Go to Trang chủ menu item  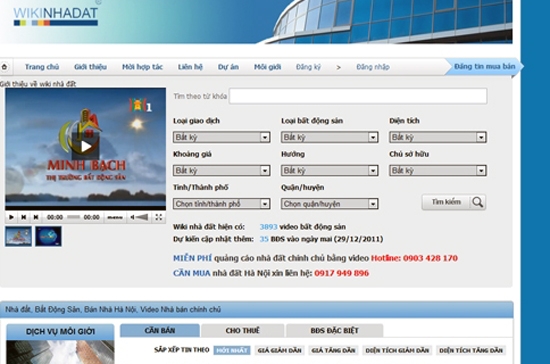tap(42, 67)
